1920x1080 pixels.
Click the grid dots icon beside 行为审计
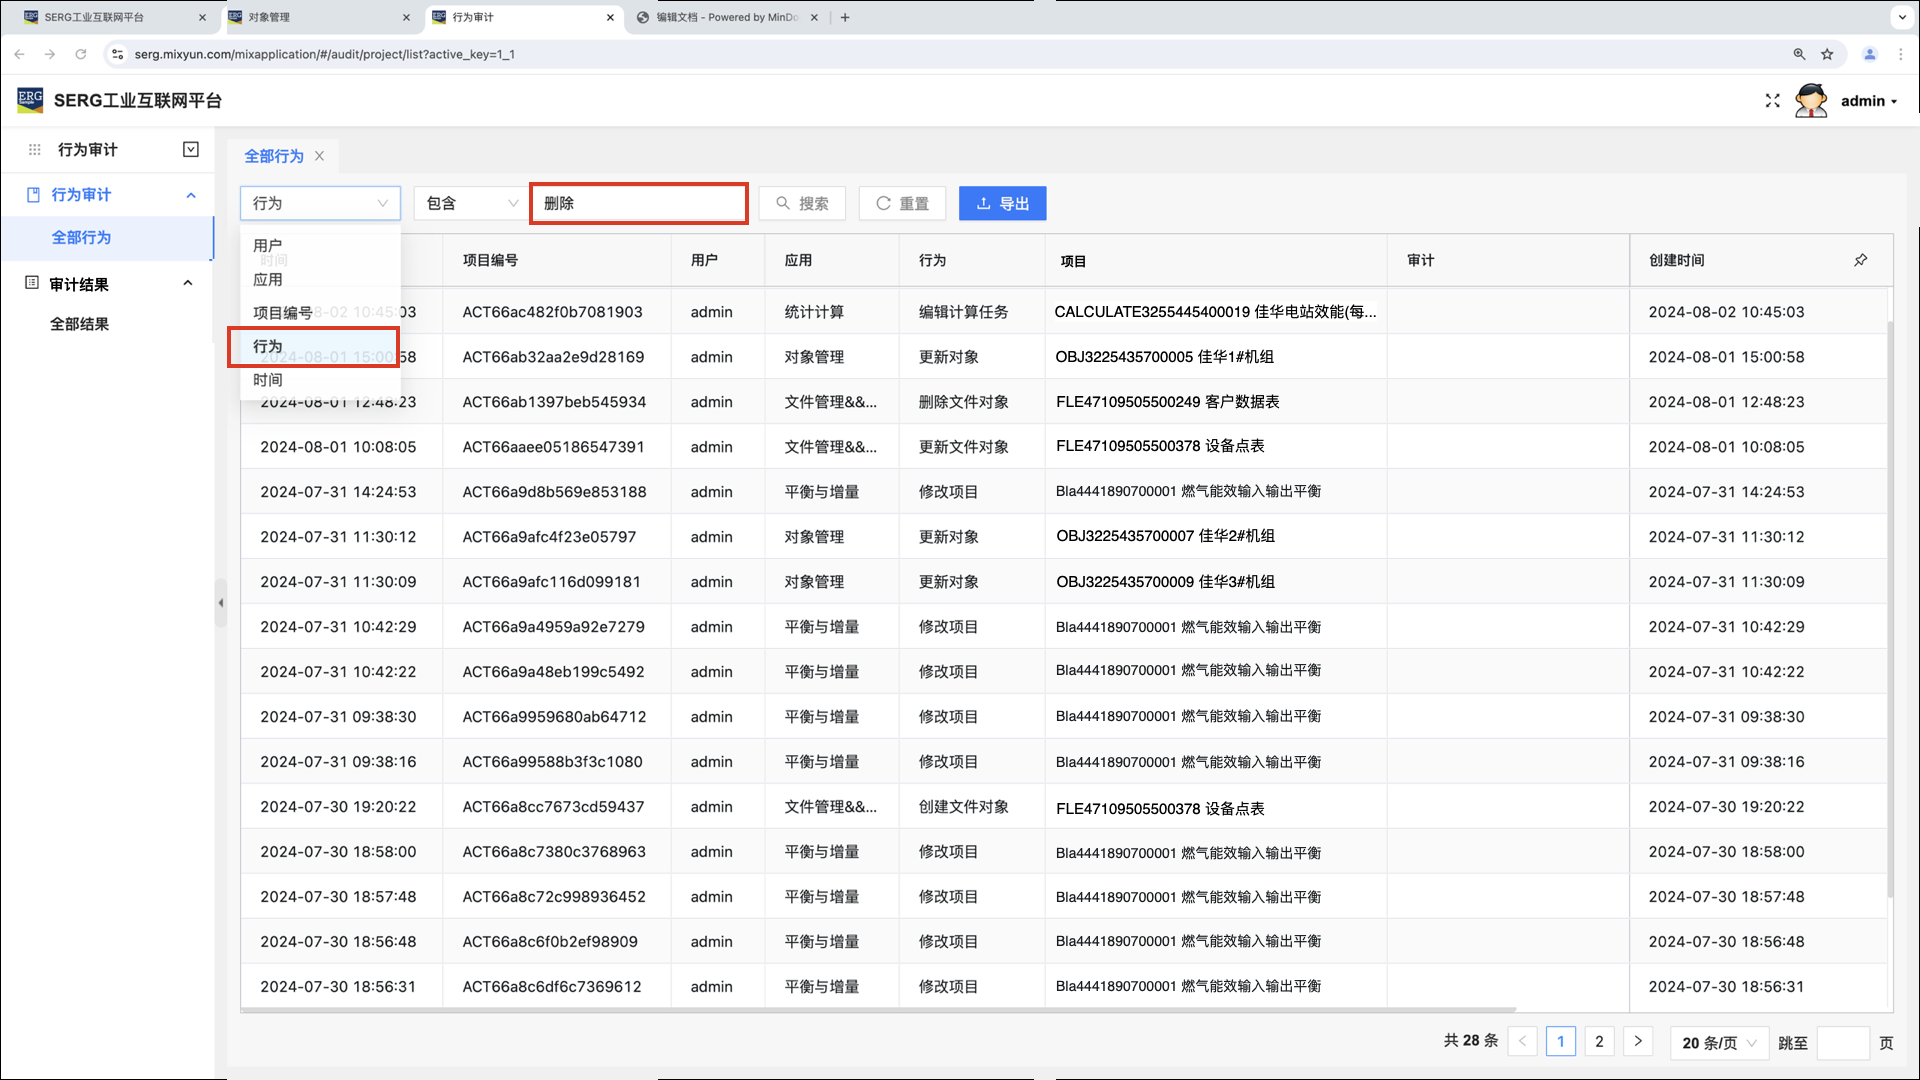34,150
